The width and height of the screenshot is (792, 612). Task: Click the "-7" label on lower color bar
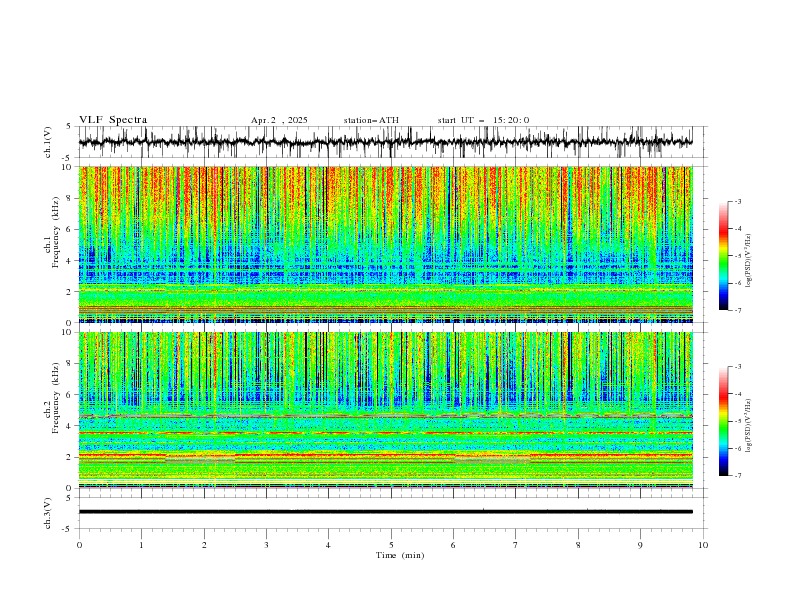coord(738,476)
